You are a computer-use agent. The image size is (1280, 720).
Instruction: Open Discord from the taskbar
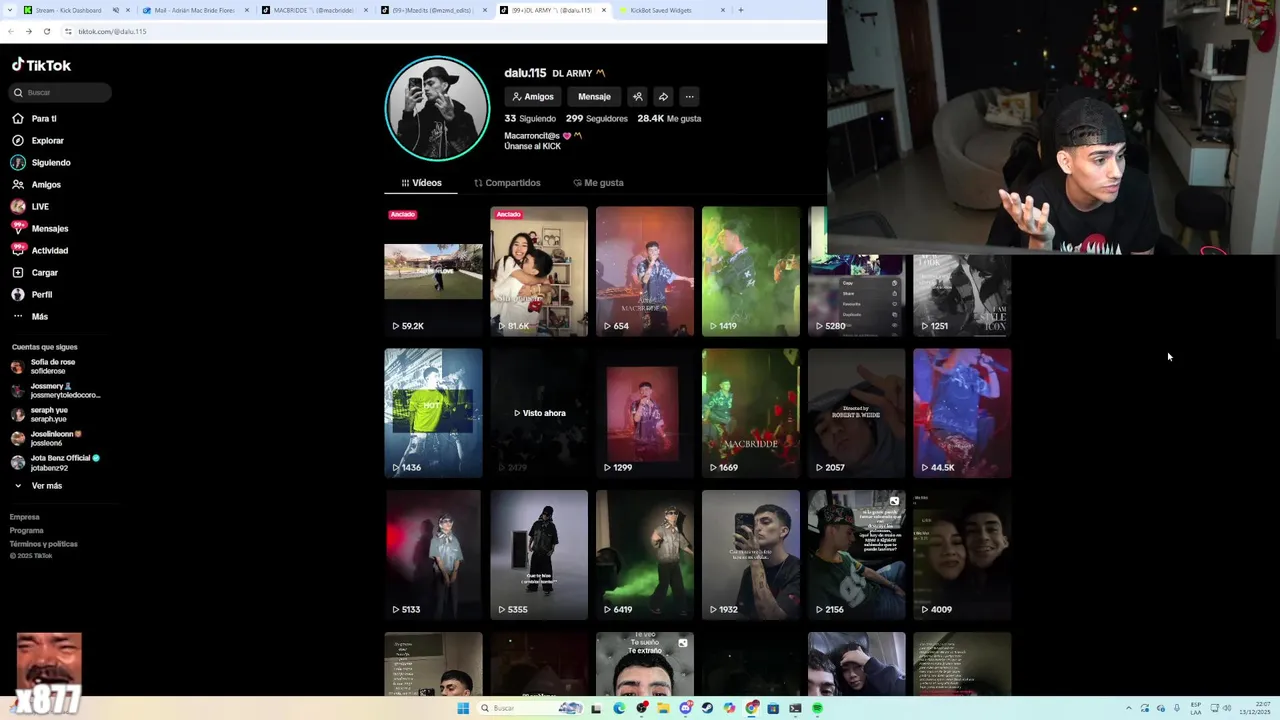coord(685,708)
